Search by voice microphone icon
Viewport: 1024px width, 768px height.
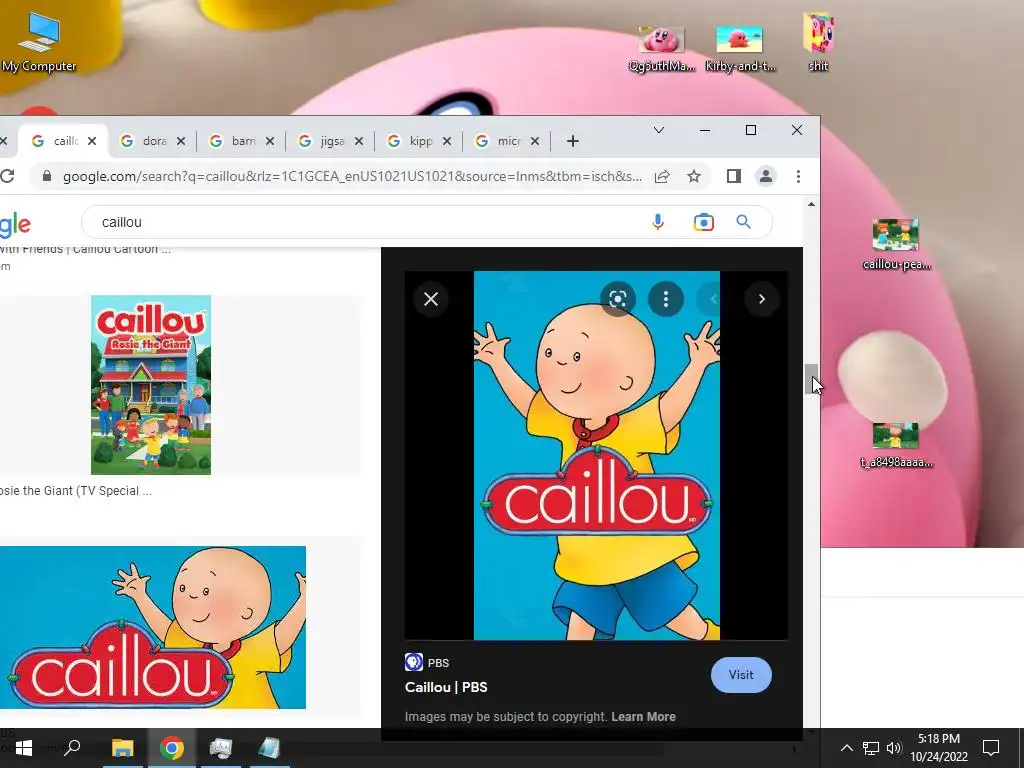click(x=658, y=222)
